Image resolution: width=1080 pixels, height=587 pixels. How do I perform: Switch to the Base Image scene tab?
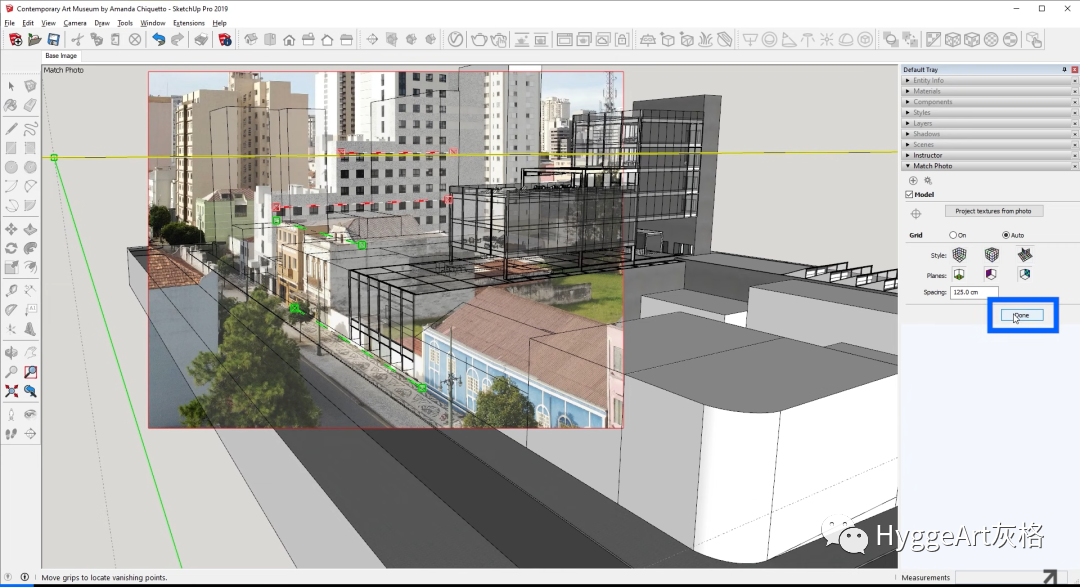tap(61, 56)
